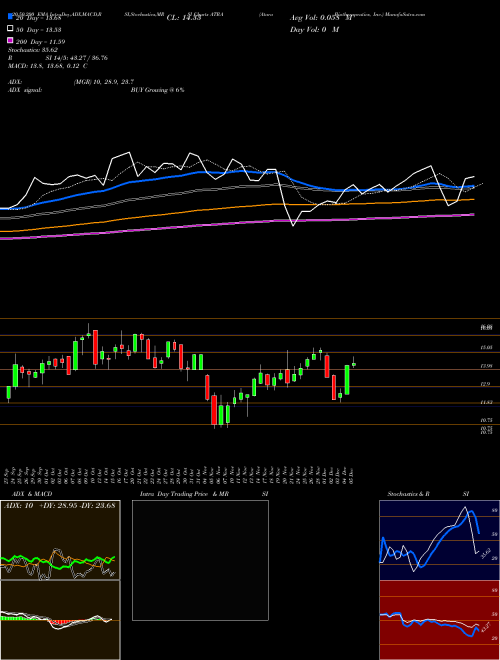Click the 15.05 price axis label

pos(487,348)
